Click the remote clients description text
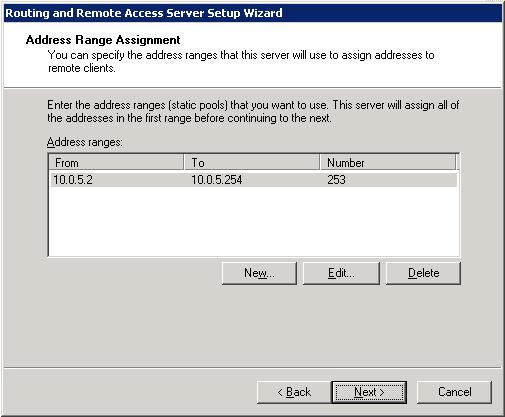This screenshot has width=505, height=417. [241, 61]
